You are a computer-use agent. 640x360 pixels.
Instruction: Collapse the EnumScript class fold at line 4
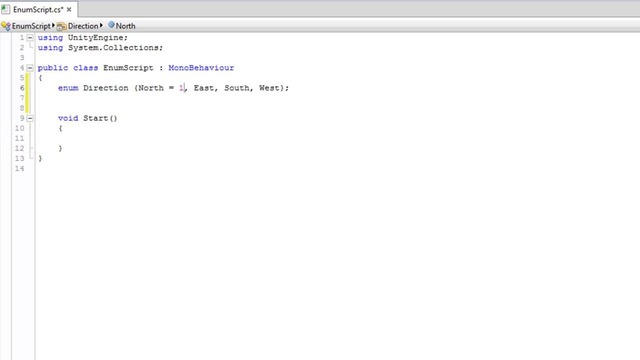[30, 68]
